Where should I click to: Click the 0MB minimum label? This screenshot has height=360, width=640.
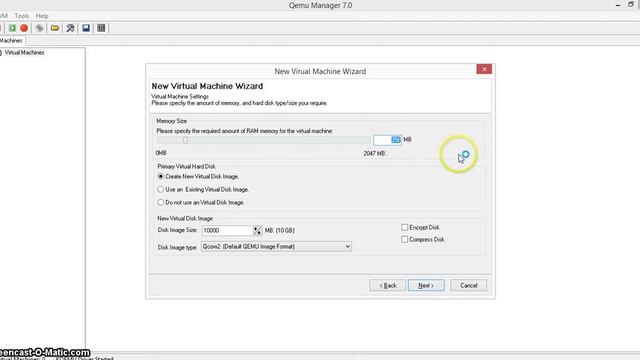coord(161,153)
